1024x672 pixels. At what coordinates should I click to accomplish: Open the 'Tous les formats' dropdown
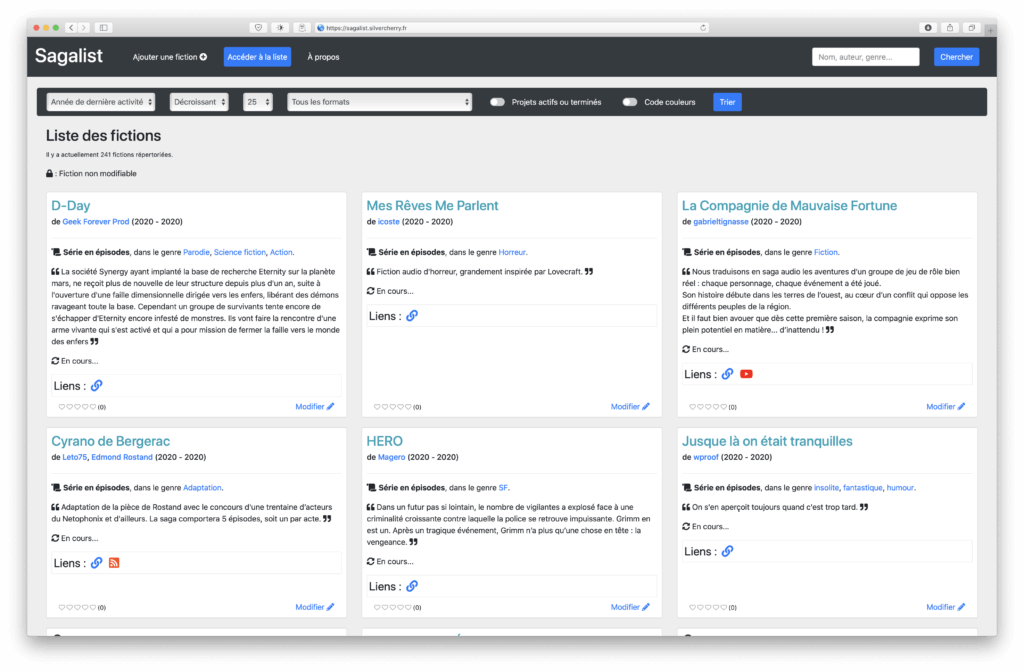tap(379, 102)
